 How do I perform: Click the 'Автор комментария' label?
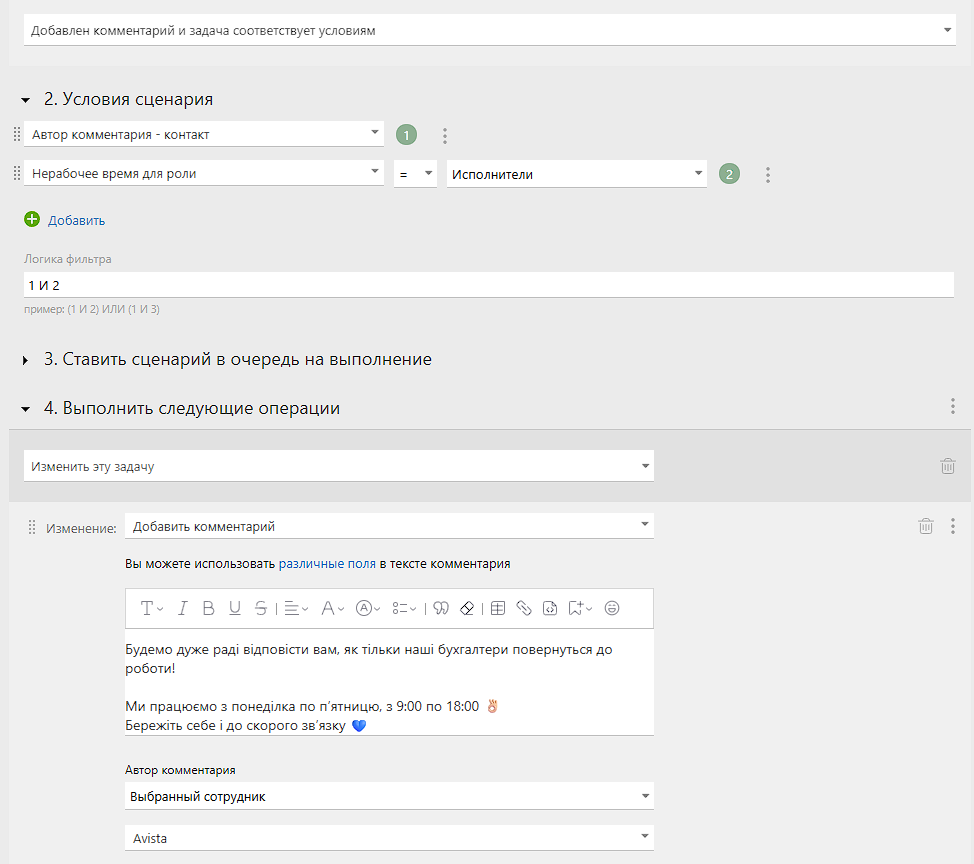coord(180,770)
